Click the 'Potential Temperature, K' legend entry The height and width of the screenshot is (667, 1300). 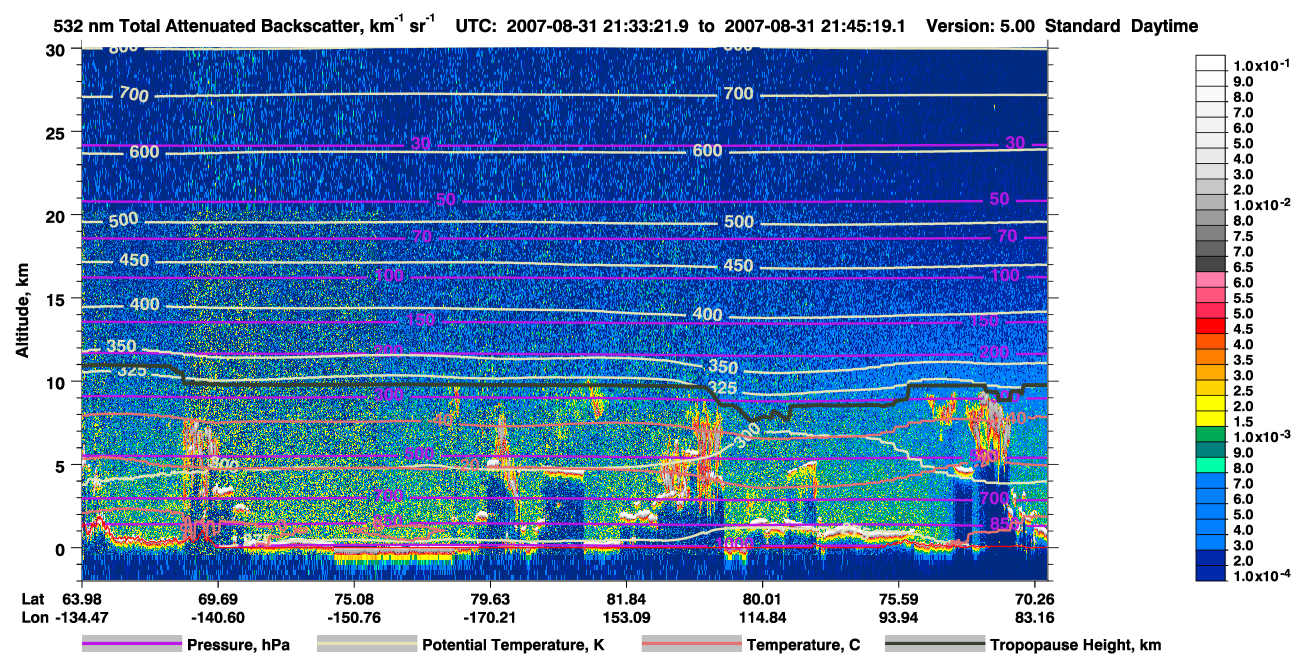click(x=513, y=645)
